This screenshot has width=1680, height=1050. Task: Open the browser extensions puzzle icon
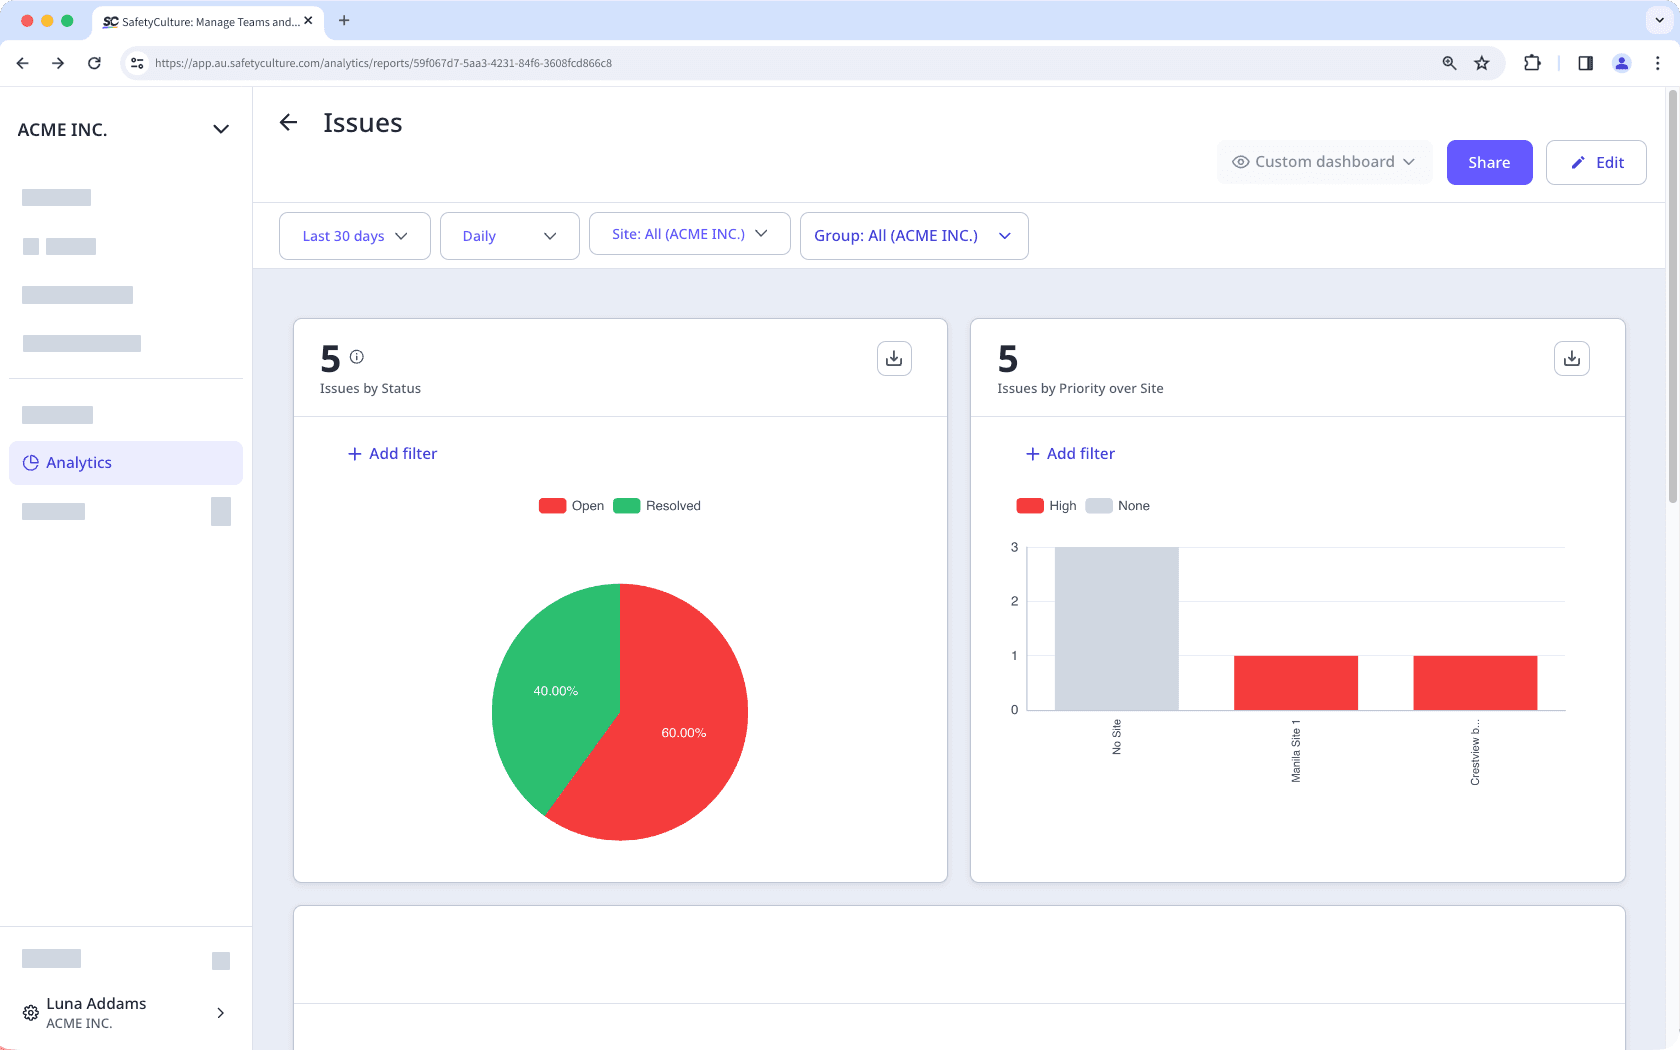coord(1532,62)
